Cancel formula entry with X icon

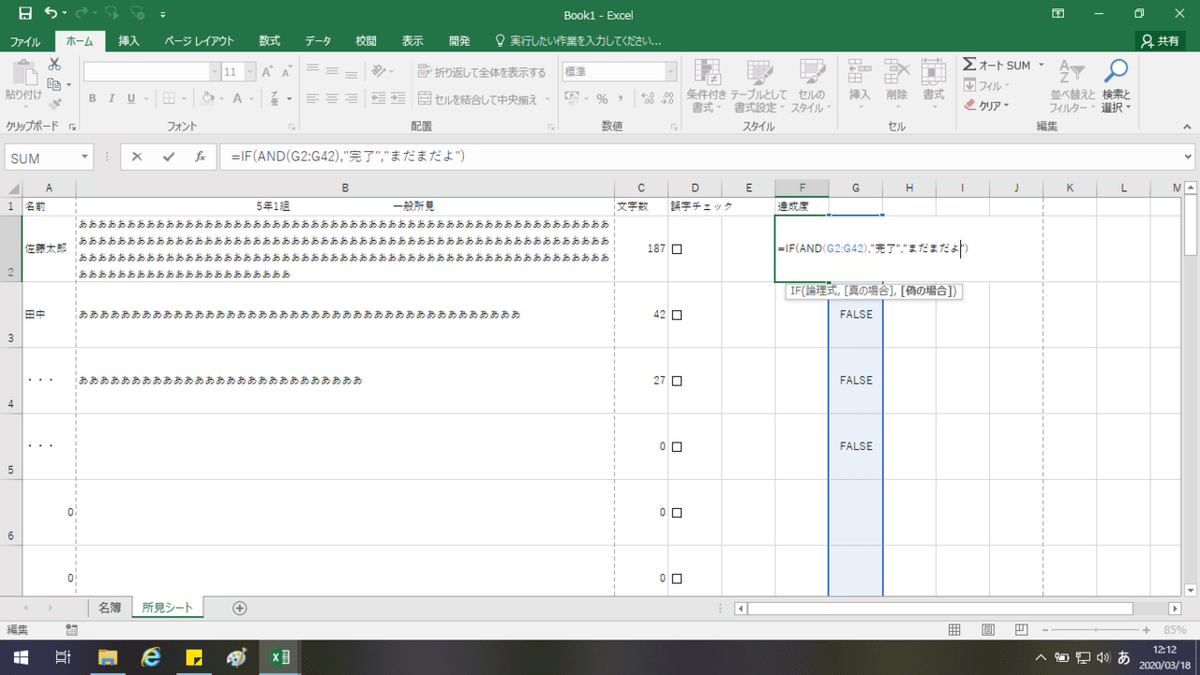point(137,157)
